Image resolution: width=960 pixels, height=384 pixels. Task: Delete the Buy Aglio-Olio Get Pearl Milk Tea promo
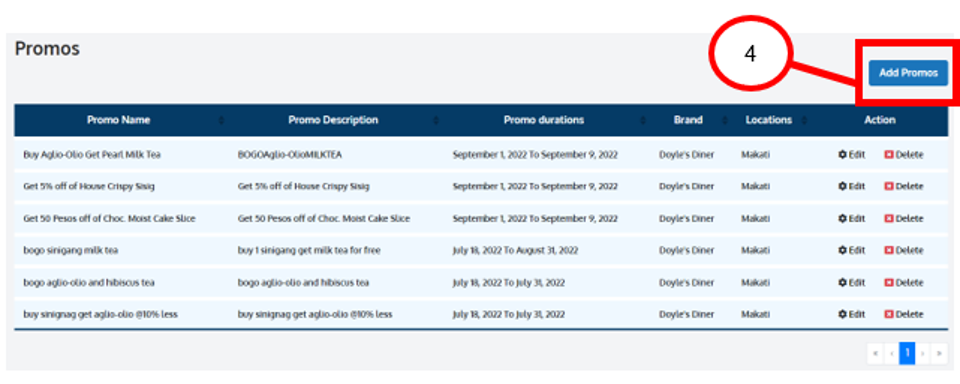pos(903,155)
